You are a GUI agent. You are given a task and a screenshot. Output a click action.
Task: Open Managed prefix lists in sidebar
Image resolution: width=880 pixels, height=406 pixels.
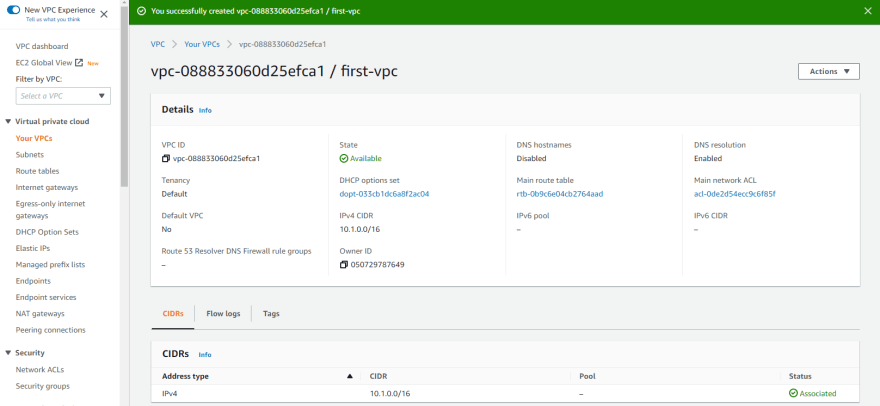pyautogui.click(x=51, y=264)
